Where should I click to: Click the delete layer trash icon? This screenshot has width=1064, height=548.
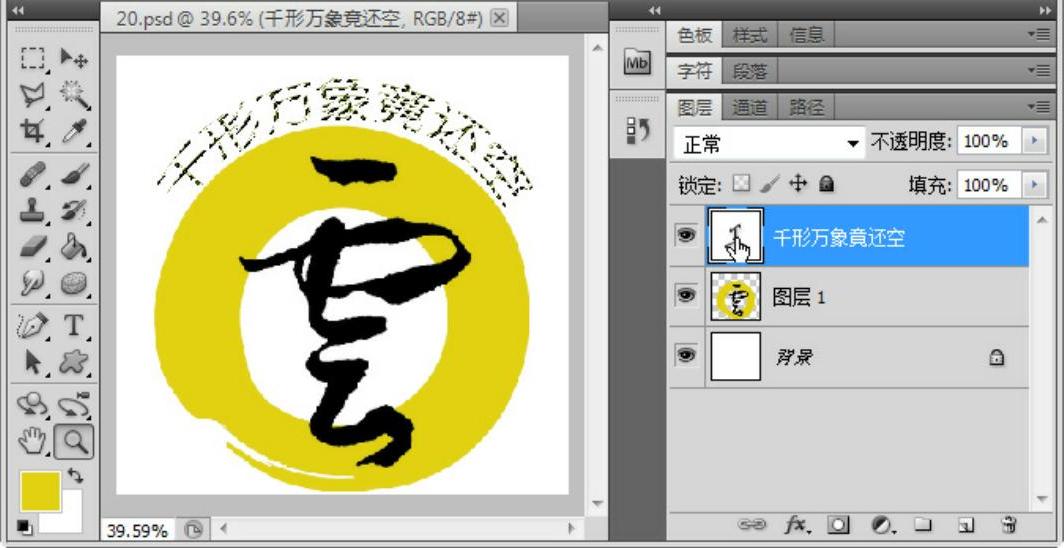point(1007,524)
